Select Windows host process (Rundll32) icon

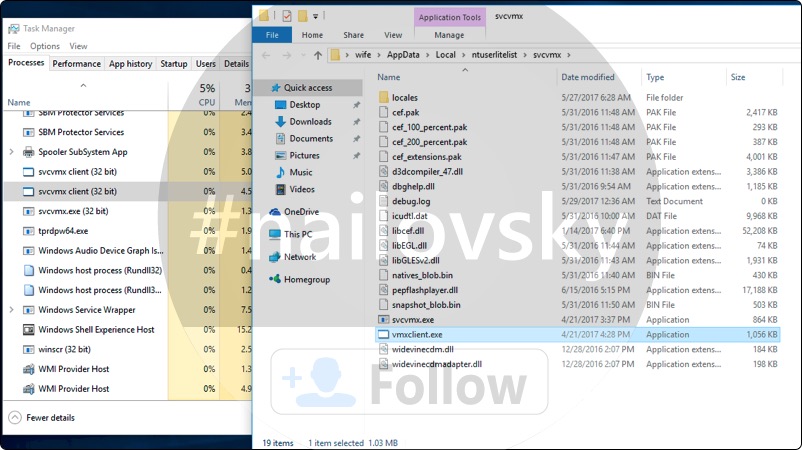point(29,271)
